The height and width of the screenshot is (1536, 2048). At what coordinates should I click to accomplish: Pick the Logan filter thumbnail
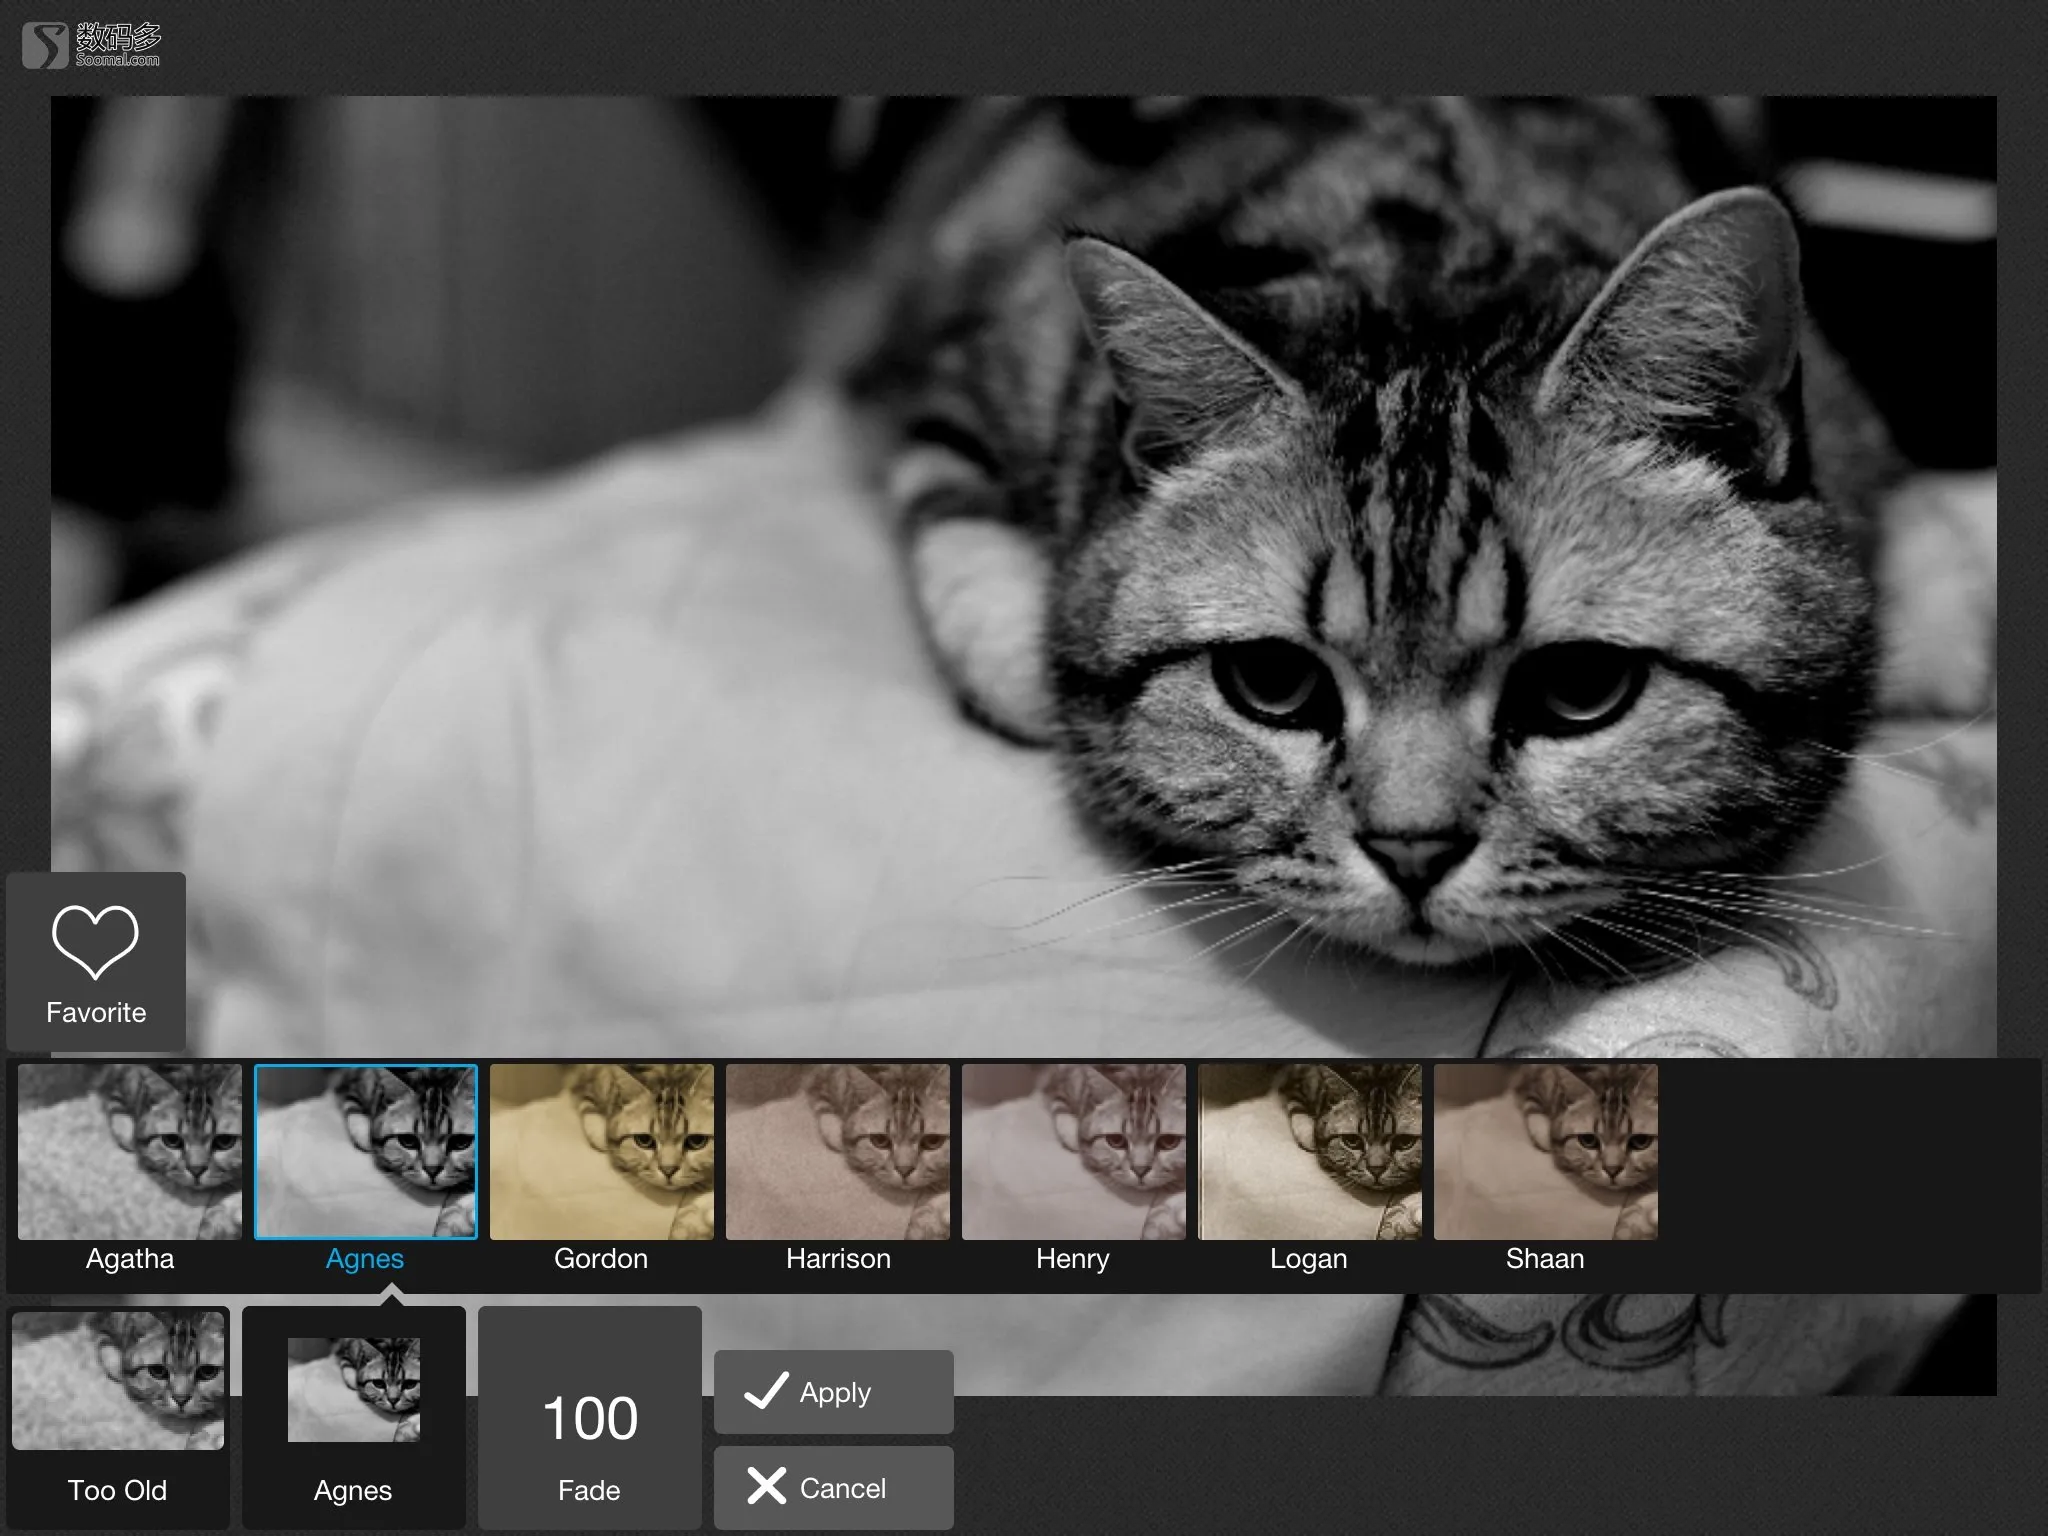pyautogui.click(x=1310, y=1151)
